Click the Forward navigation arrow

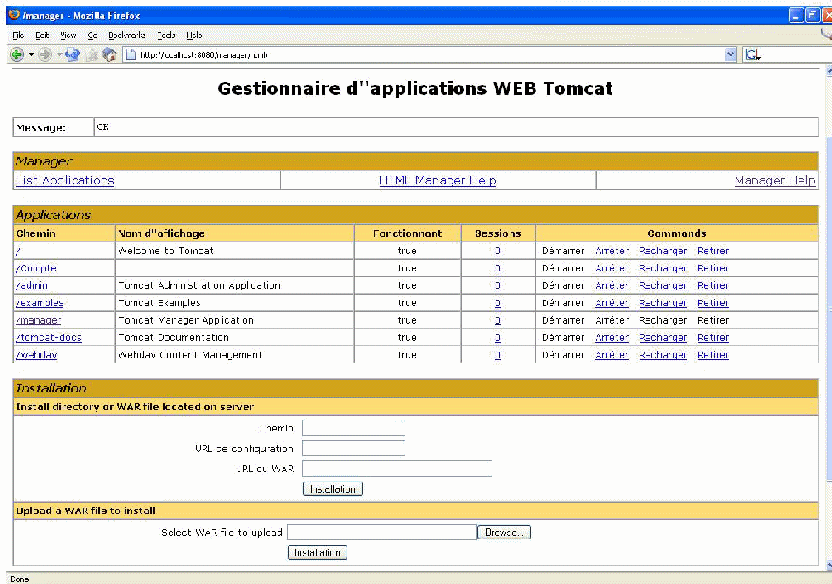coord(44,55)
